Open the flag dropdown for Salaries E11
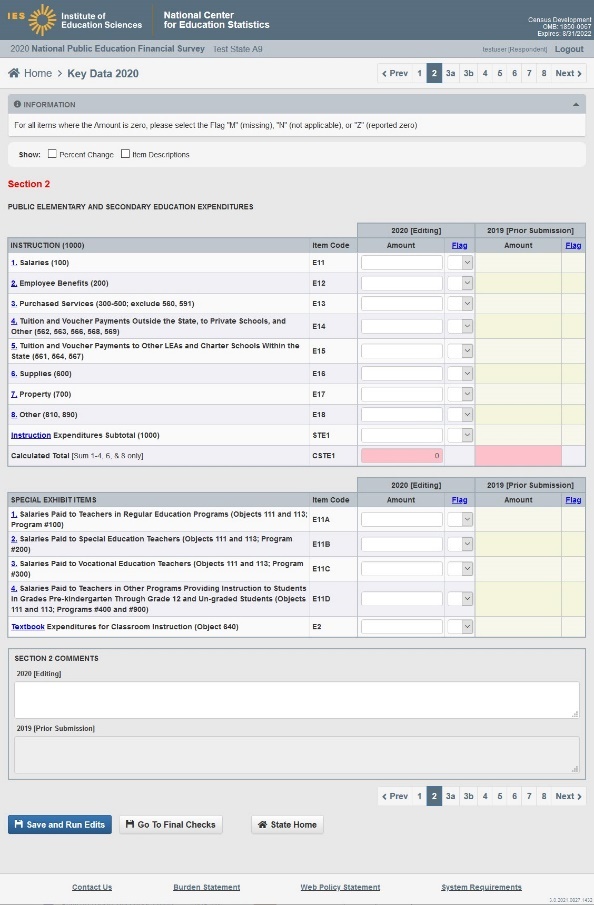The image size is (594, 905). point(460,263)
